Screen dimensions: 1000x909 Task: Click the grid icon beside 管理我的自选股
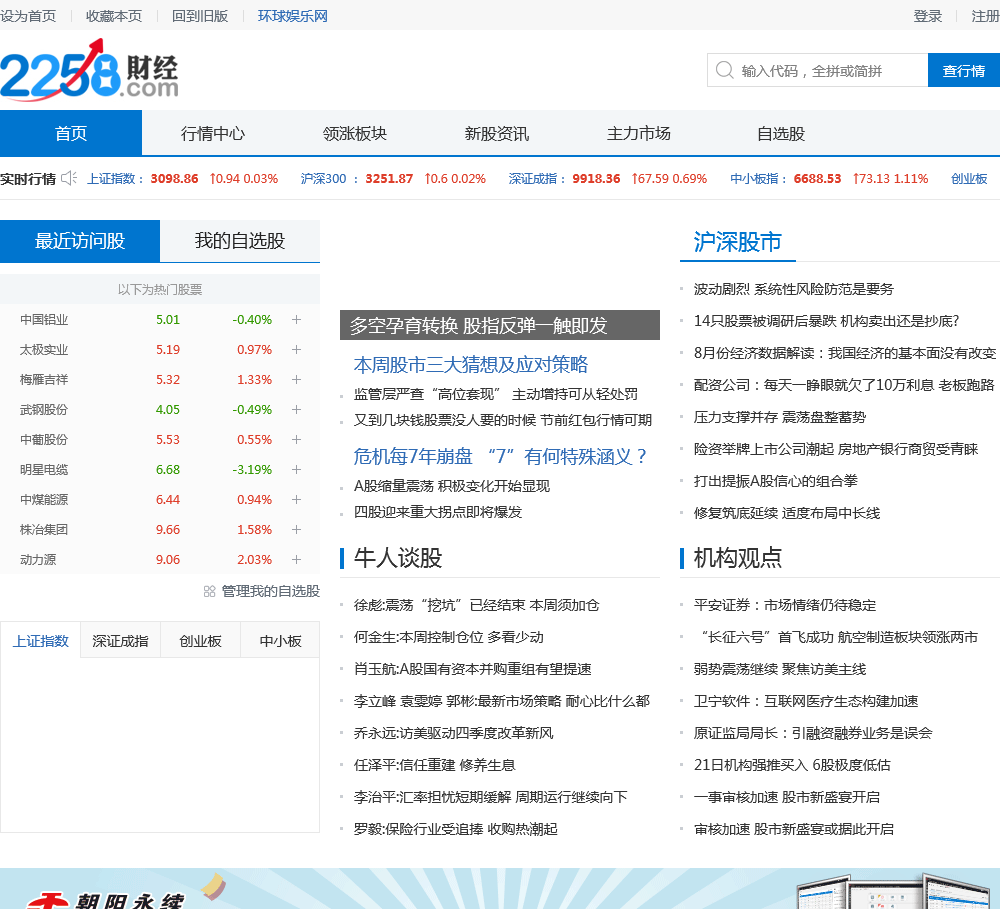(209, 591)
